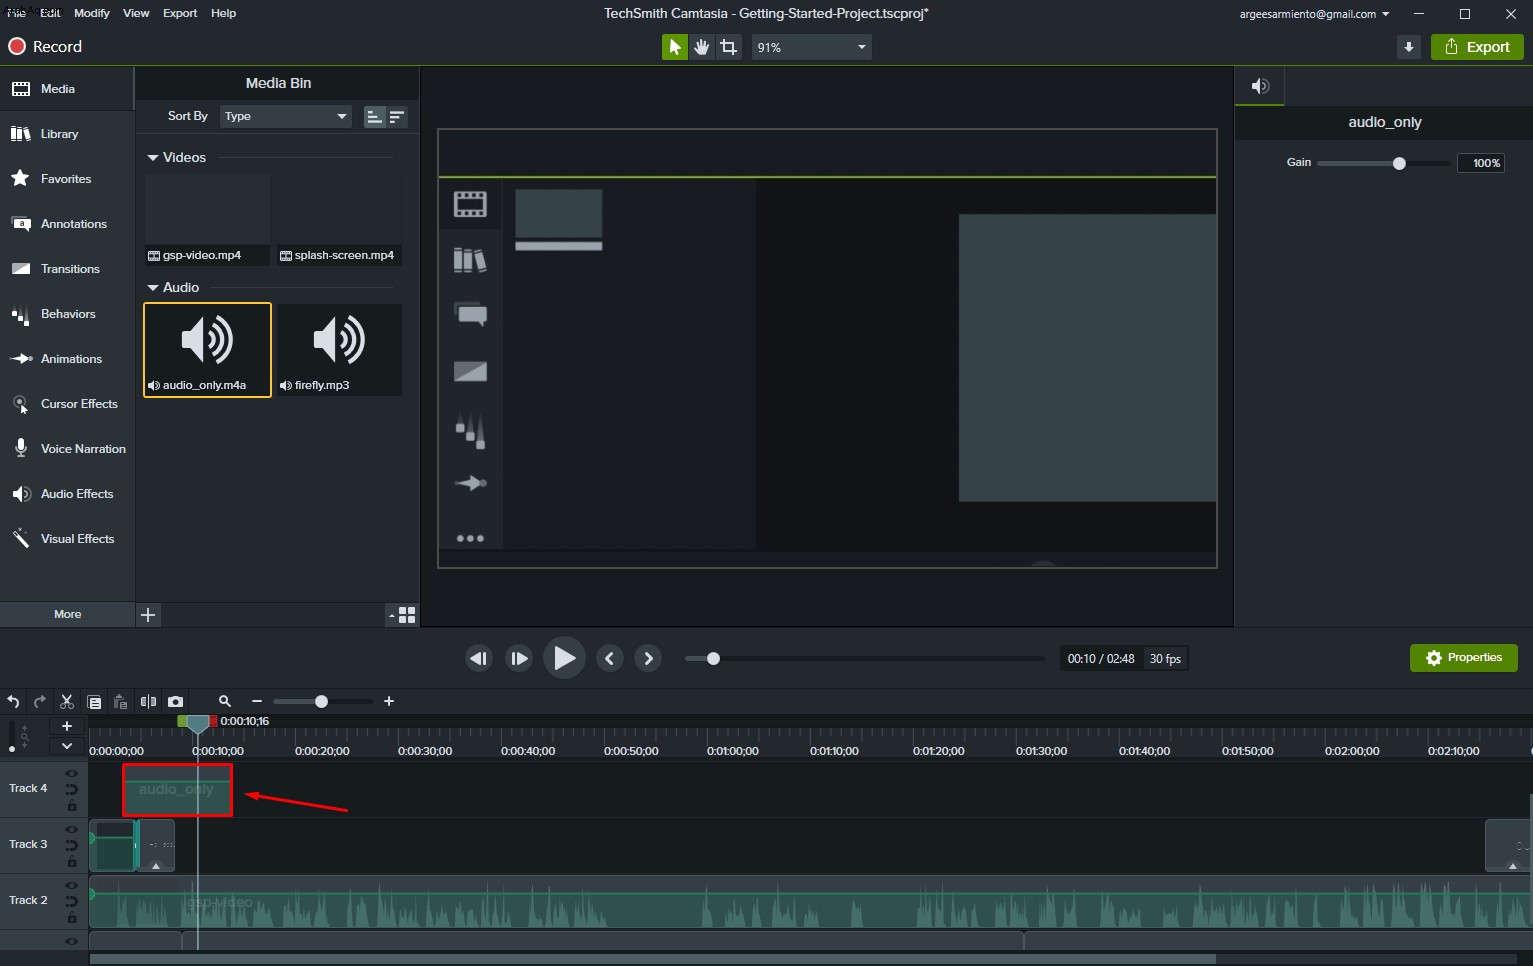Capture a frame snapshot with the camera icon
1533x966 pixels.
pos(175,702)
